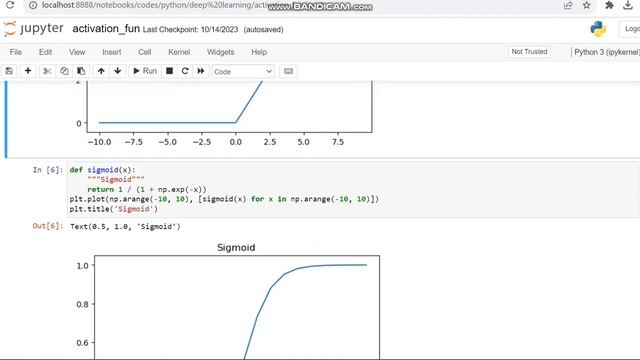Viewport: 640px width, 360px height.
Task: Open browser downloads icon
Action: click(628, 5)
